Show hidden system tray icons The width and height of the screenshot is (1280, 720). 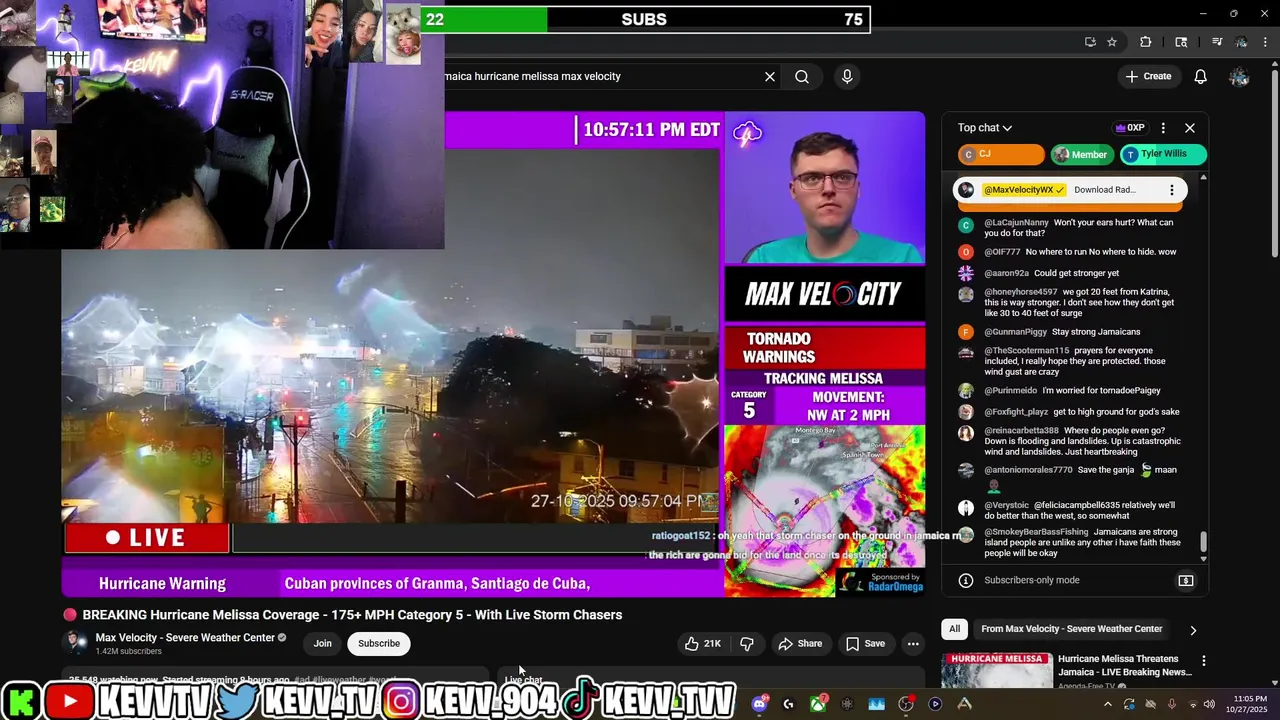(1107, 704)
